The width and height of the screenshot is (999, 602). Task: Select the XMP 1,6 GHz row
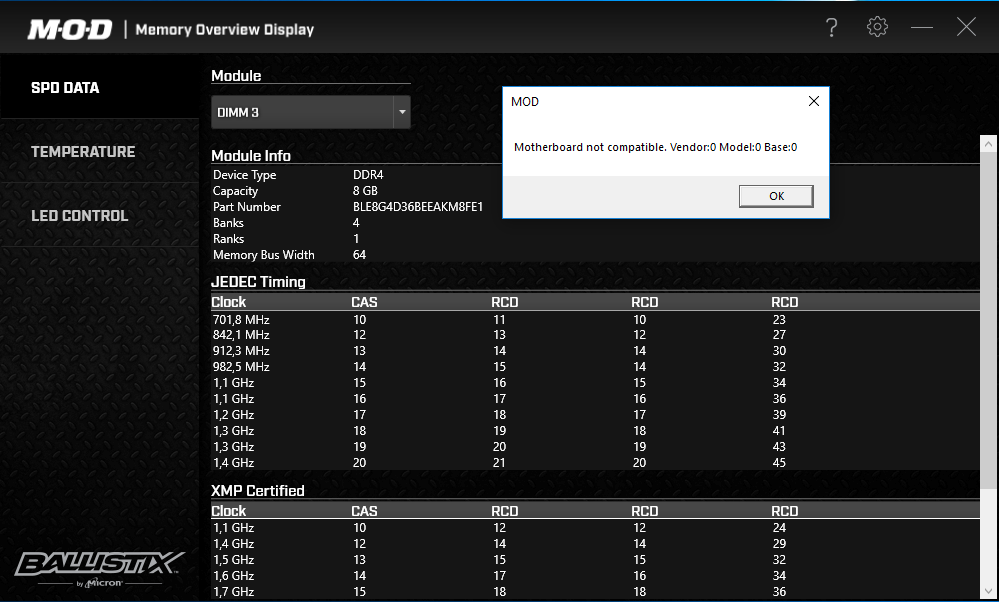(x=595, y=576)
